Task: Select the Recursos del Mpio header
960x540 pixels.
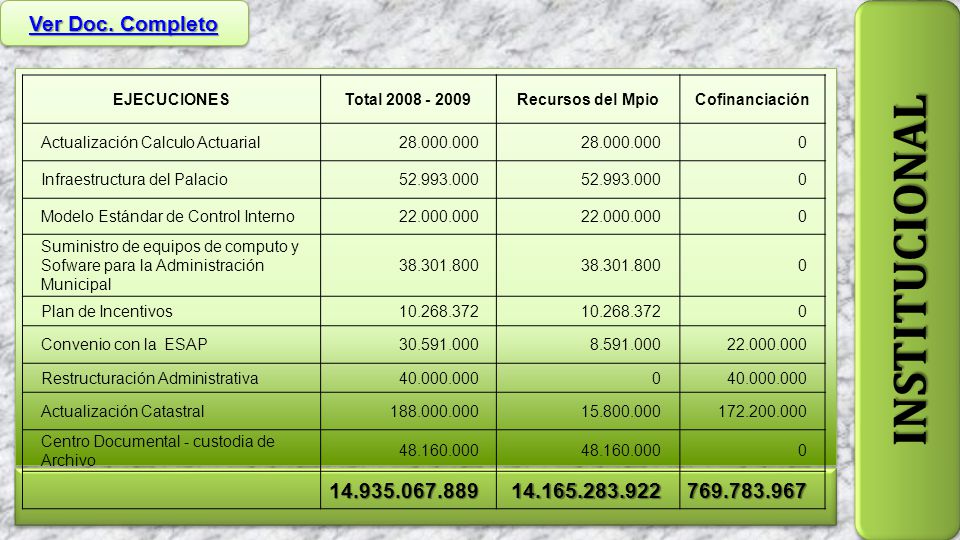Action: pos(588,99)
